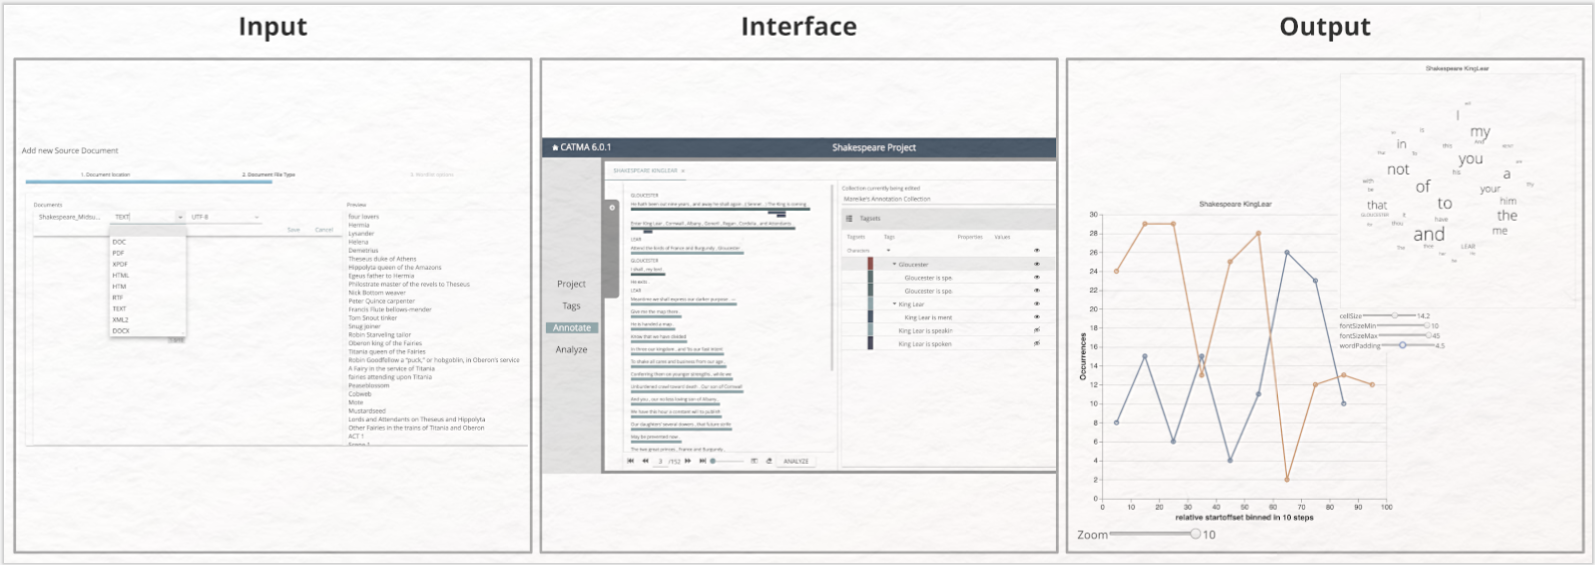Collapse the King Lear tag tree
This screenshot has height=565, width=1595.
[895, 304]
